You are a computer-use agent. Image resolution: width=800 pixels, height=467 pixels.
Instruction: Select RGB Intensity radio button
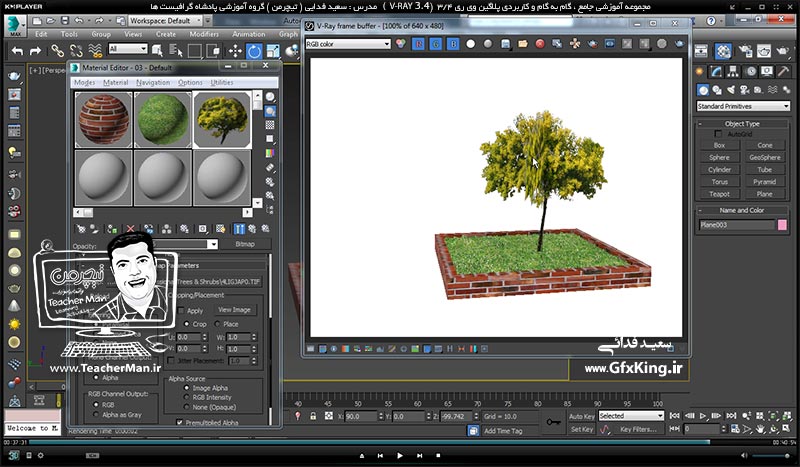tap(187, 397)
